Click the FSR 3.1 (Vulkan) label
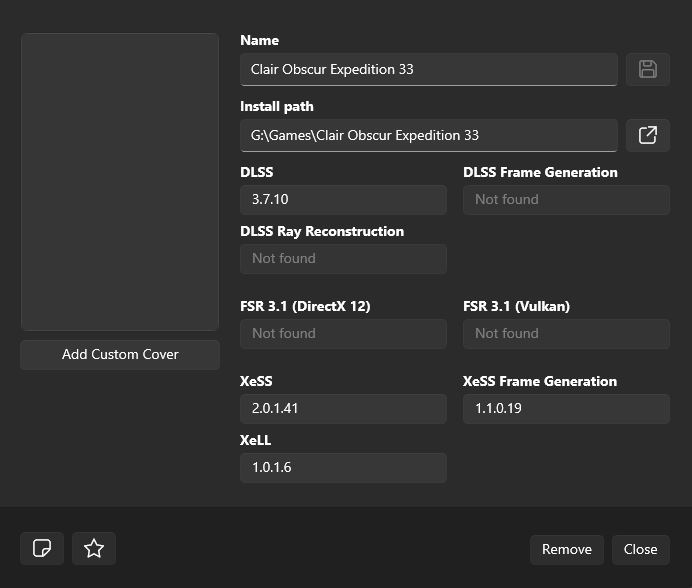This screenshot has height=588, width=692. tap(516, 306)
